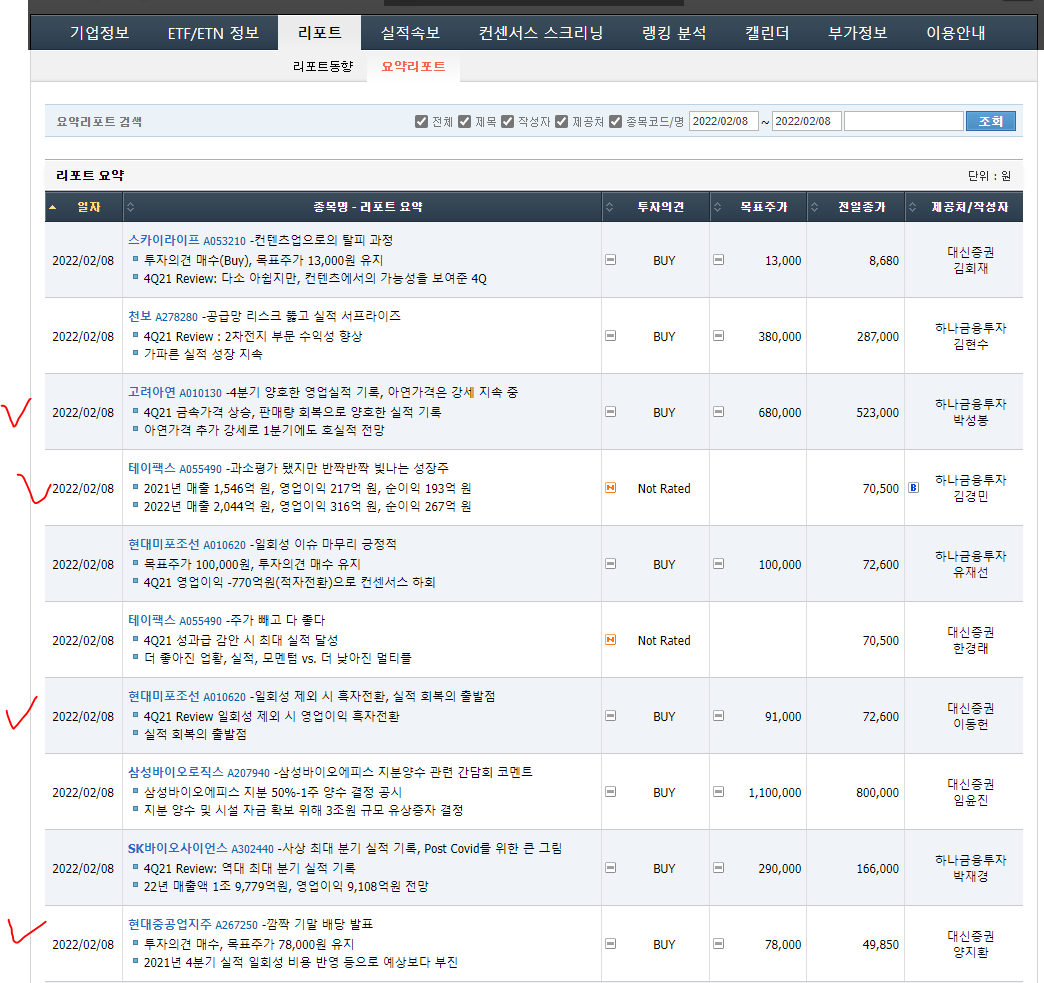The height and width of the screenshot is (983, 1044).
Task: Click orange N icon in 대신증권 테이팩스 row
Action: 611,639
